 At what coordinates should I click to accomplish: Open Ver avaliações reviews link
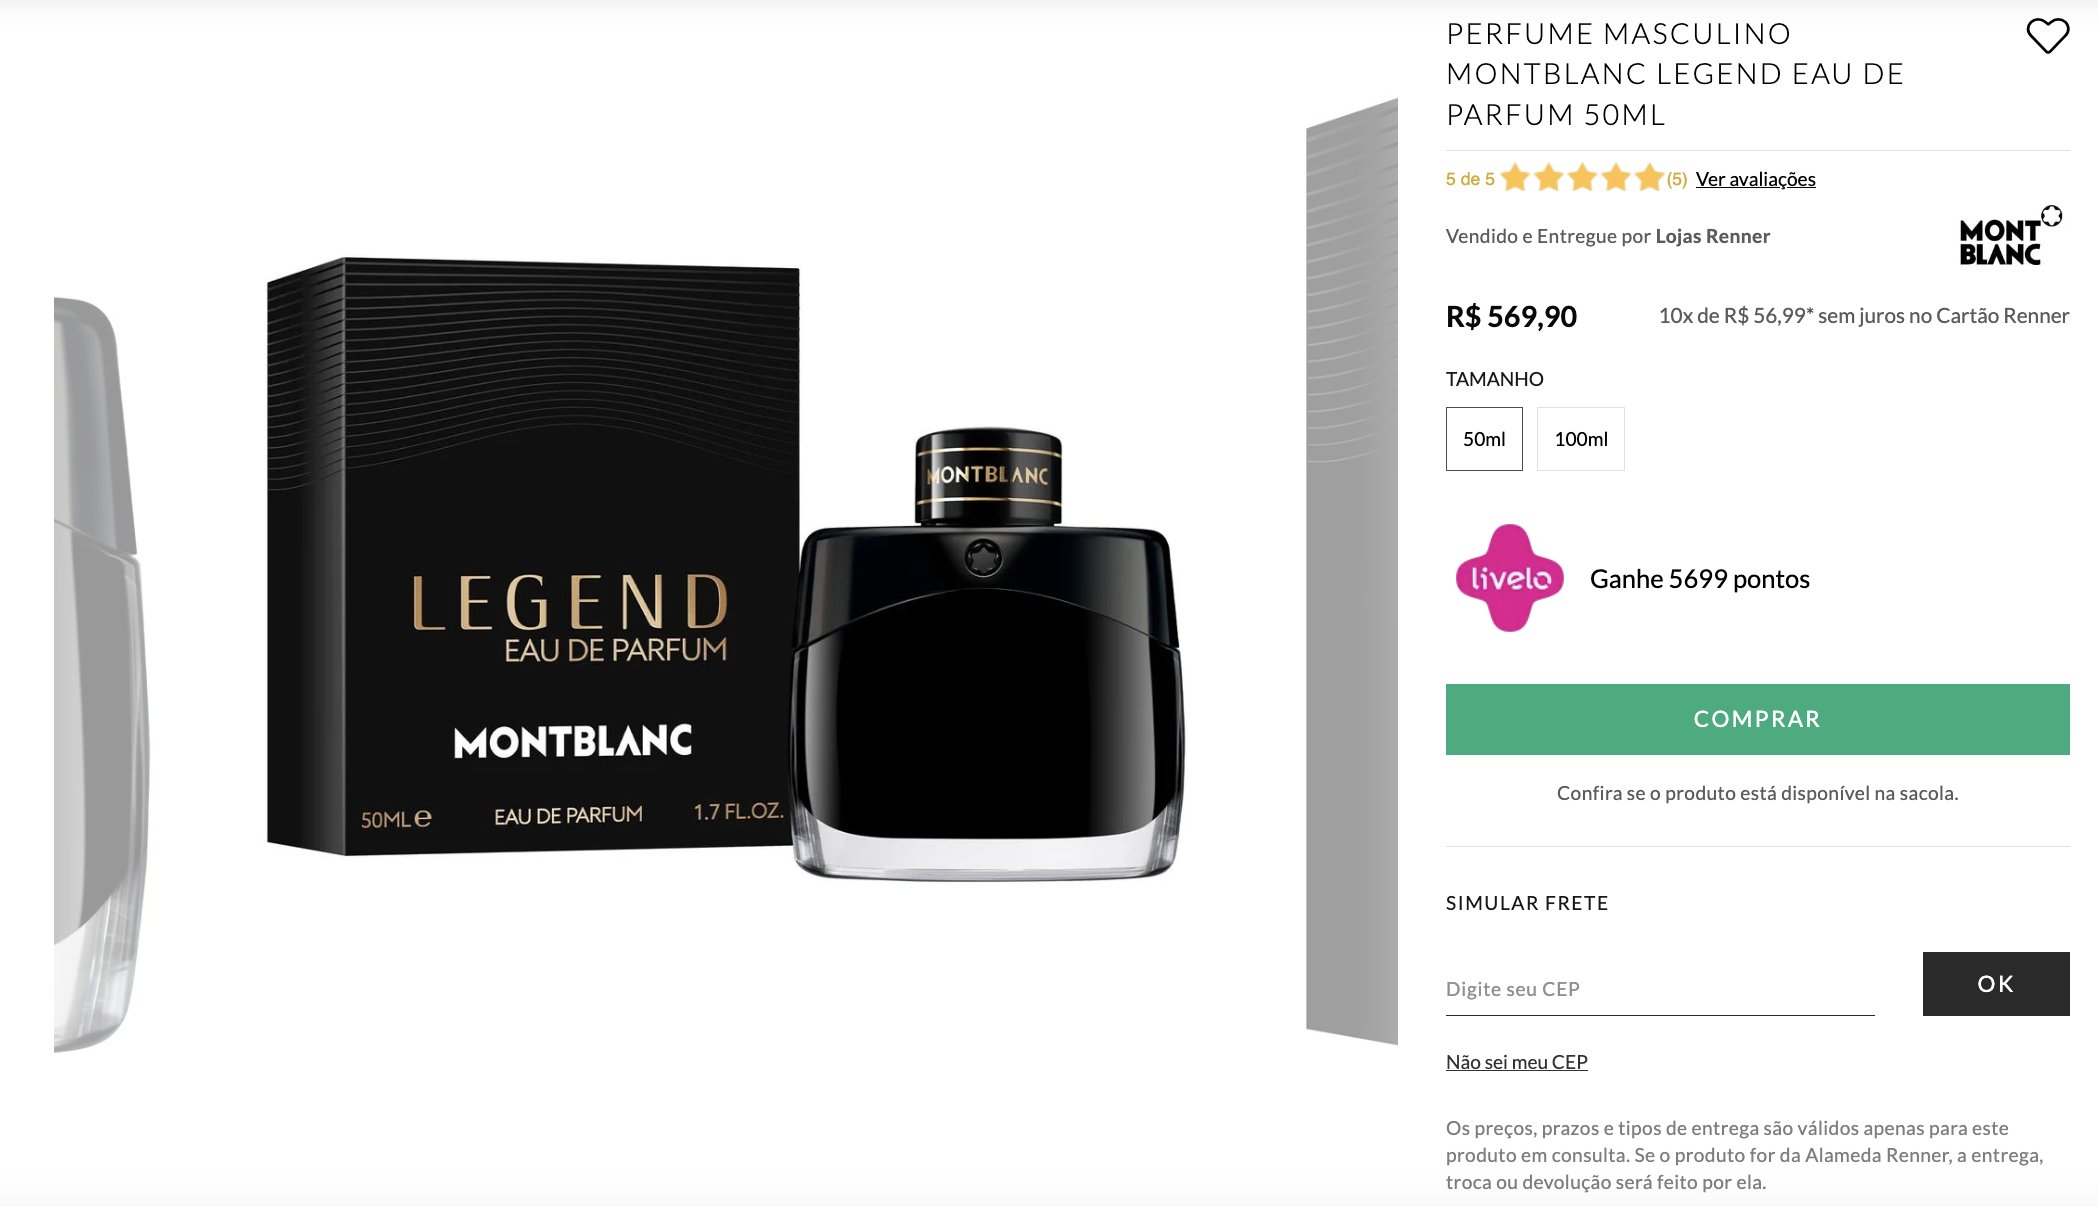[1755, 179]
